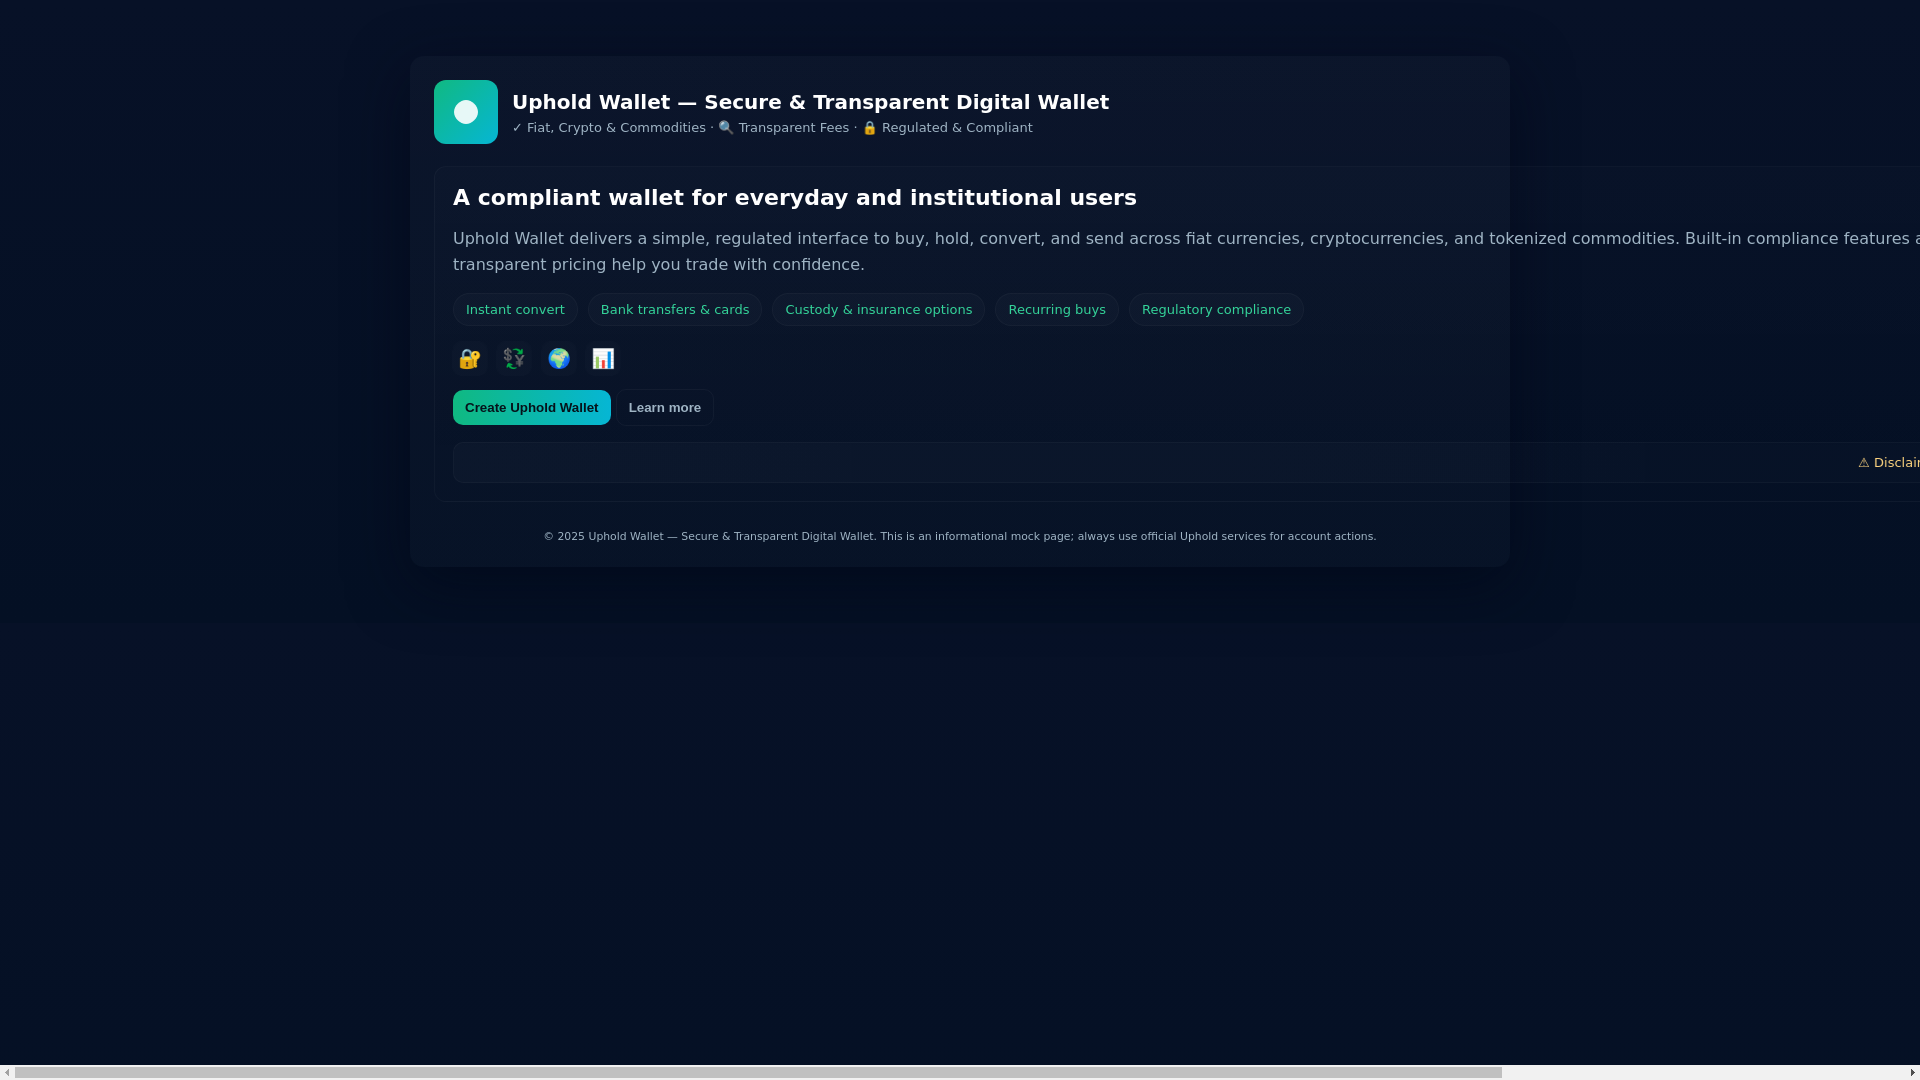Open the Learn more button
The height and width of the screenshot is (1080, 1920).
pos(665,408)
